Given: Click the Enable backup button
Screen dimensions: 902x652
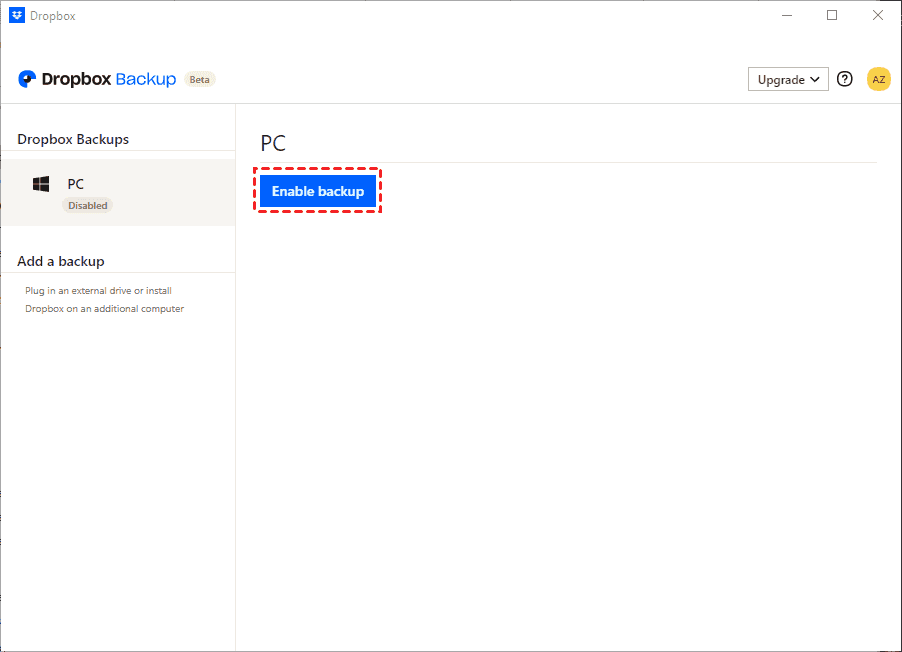Looking at the screenshot, I should [318, 191].
